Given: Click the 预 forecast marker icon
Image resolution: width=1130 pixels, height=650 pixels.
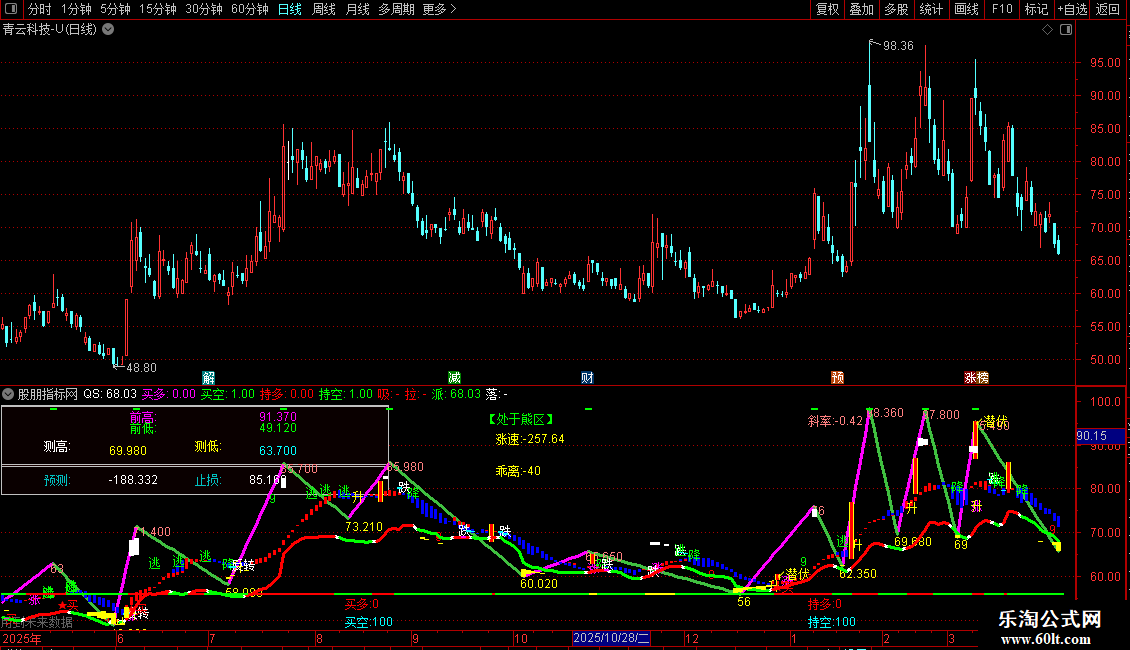Looking at the screenshot, I should click(837, 378).
